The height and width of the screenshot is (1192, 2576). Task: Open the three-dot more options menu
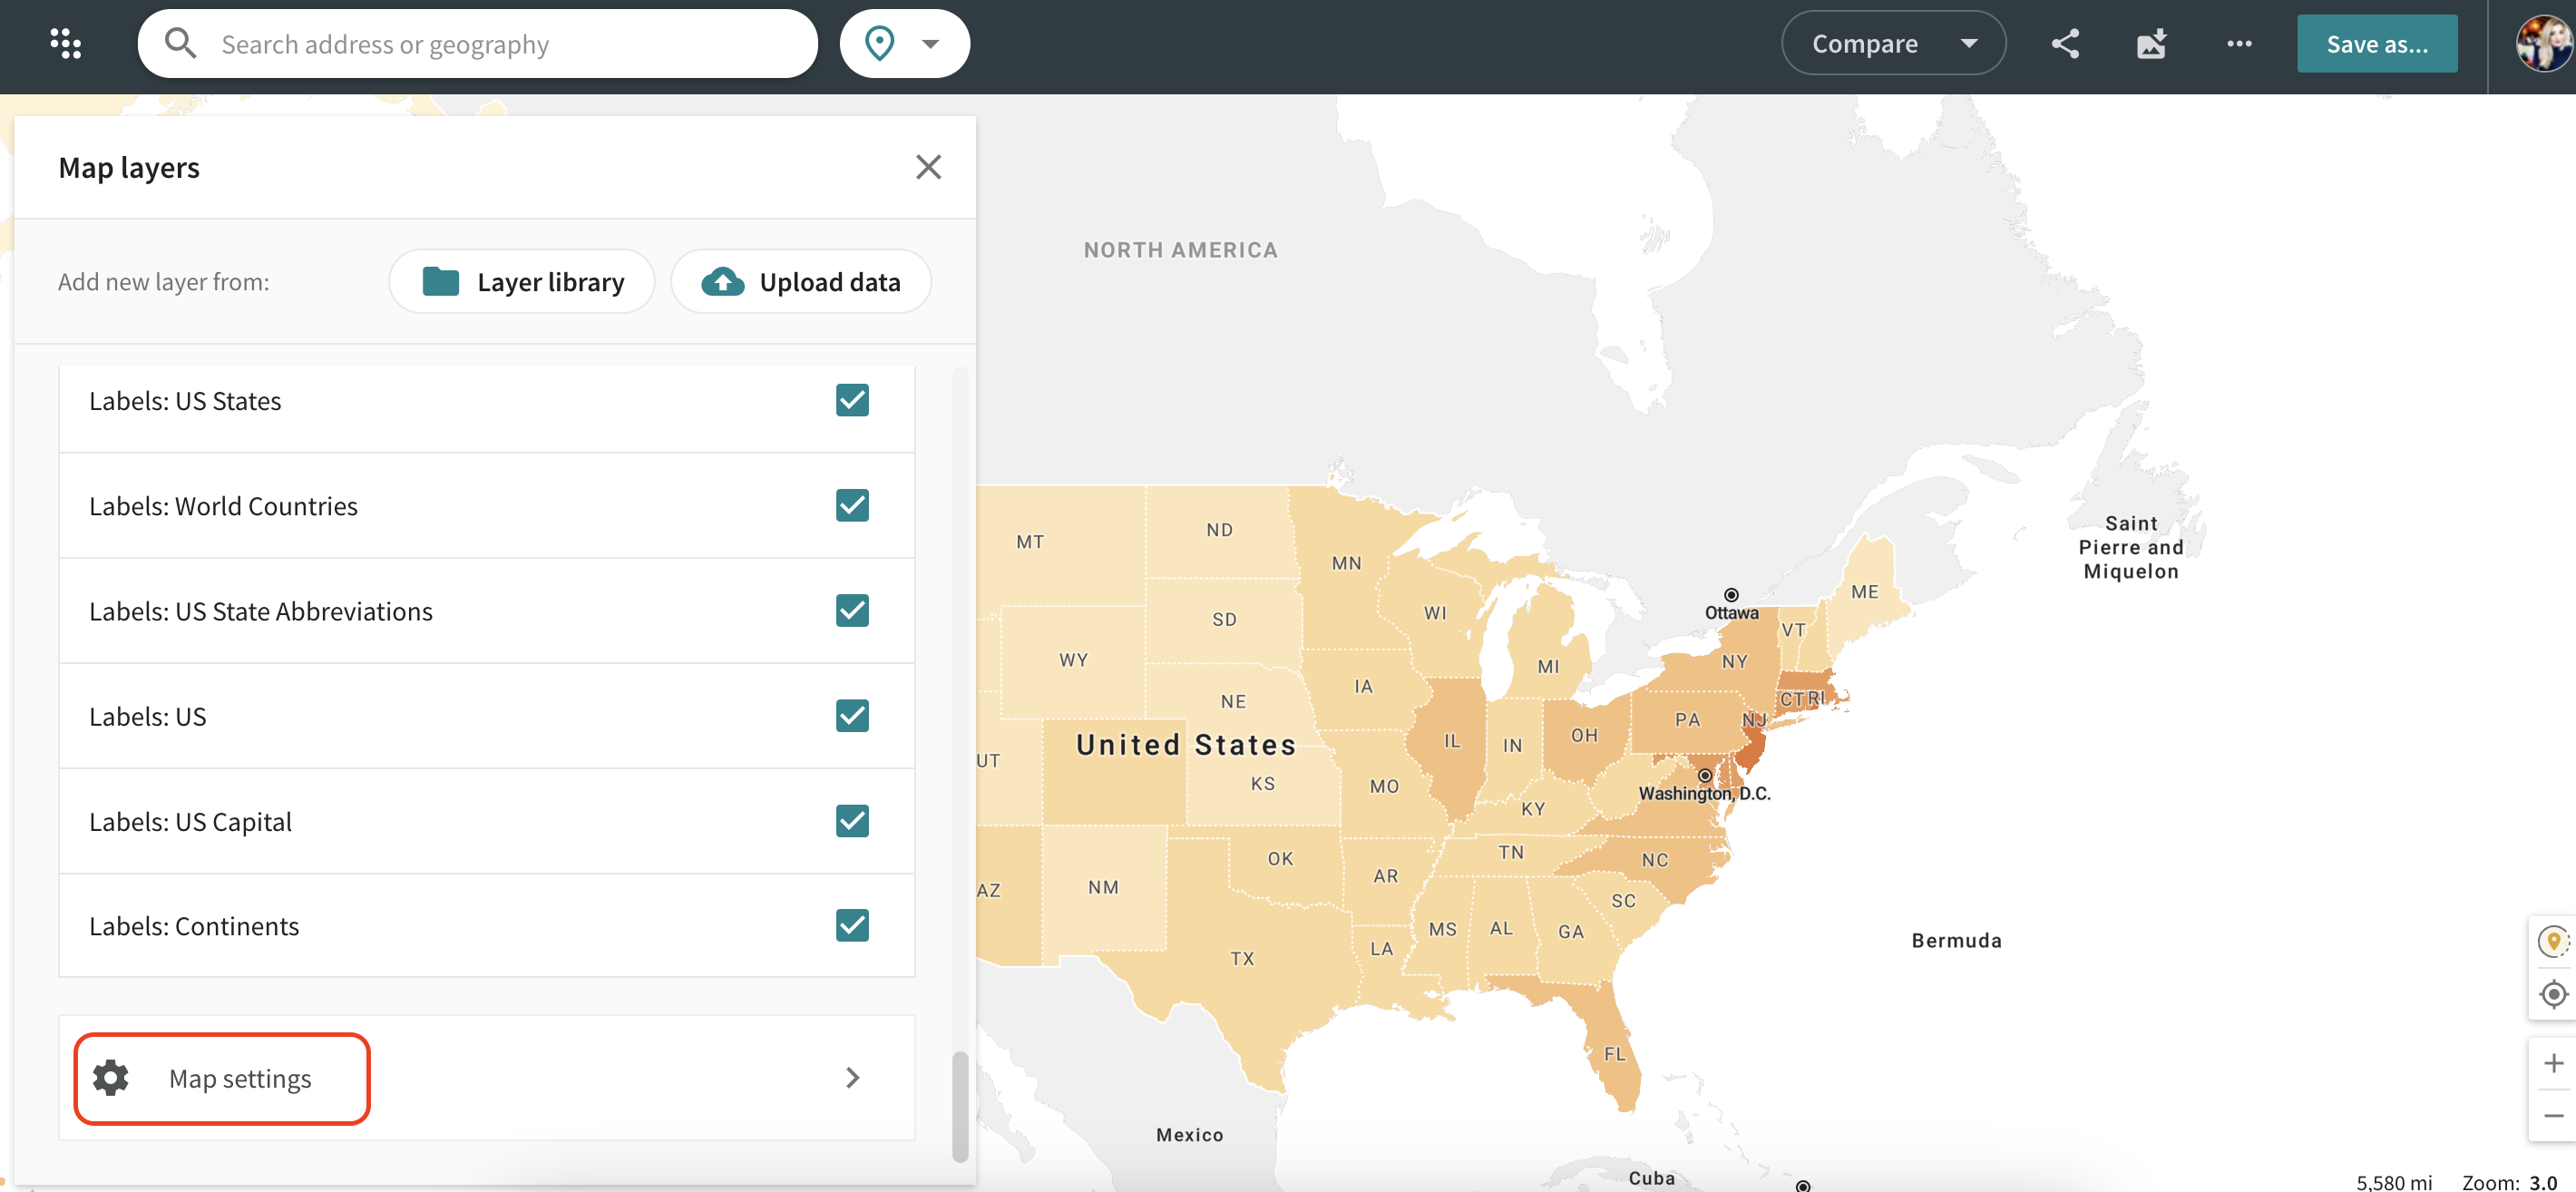coord(2239,44)
